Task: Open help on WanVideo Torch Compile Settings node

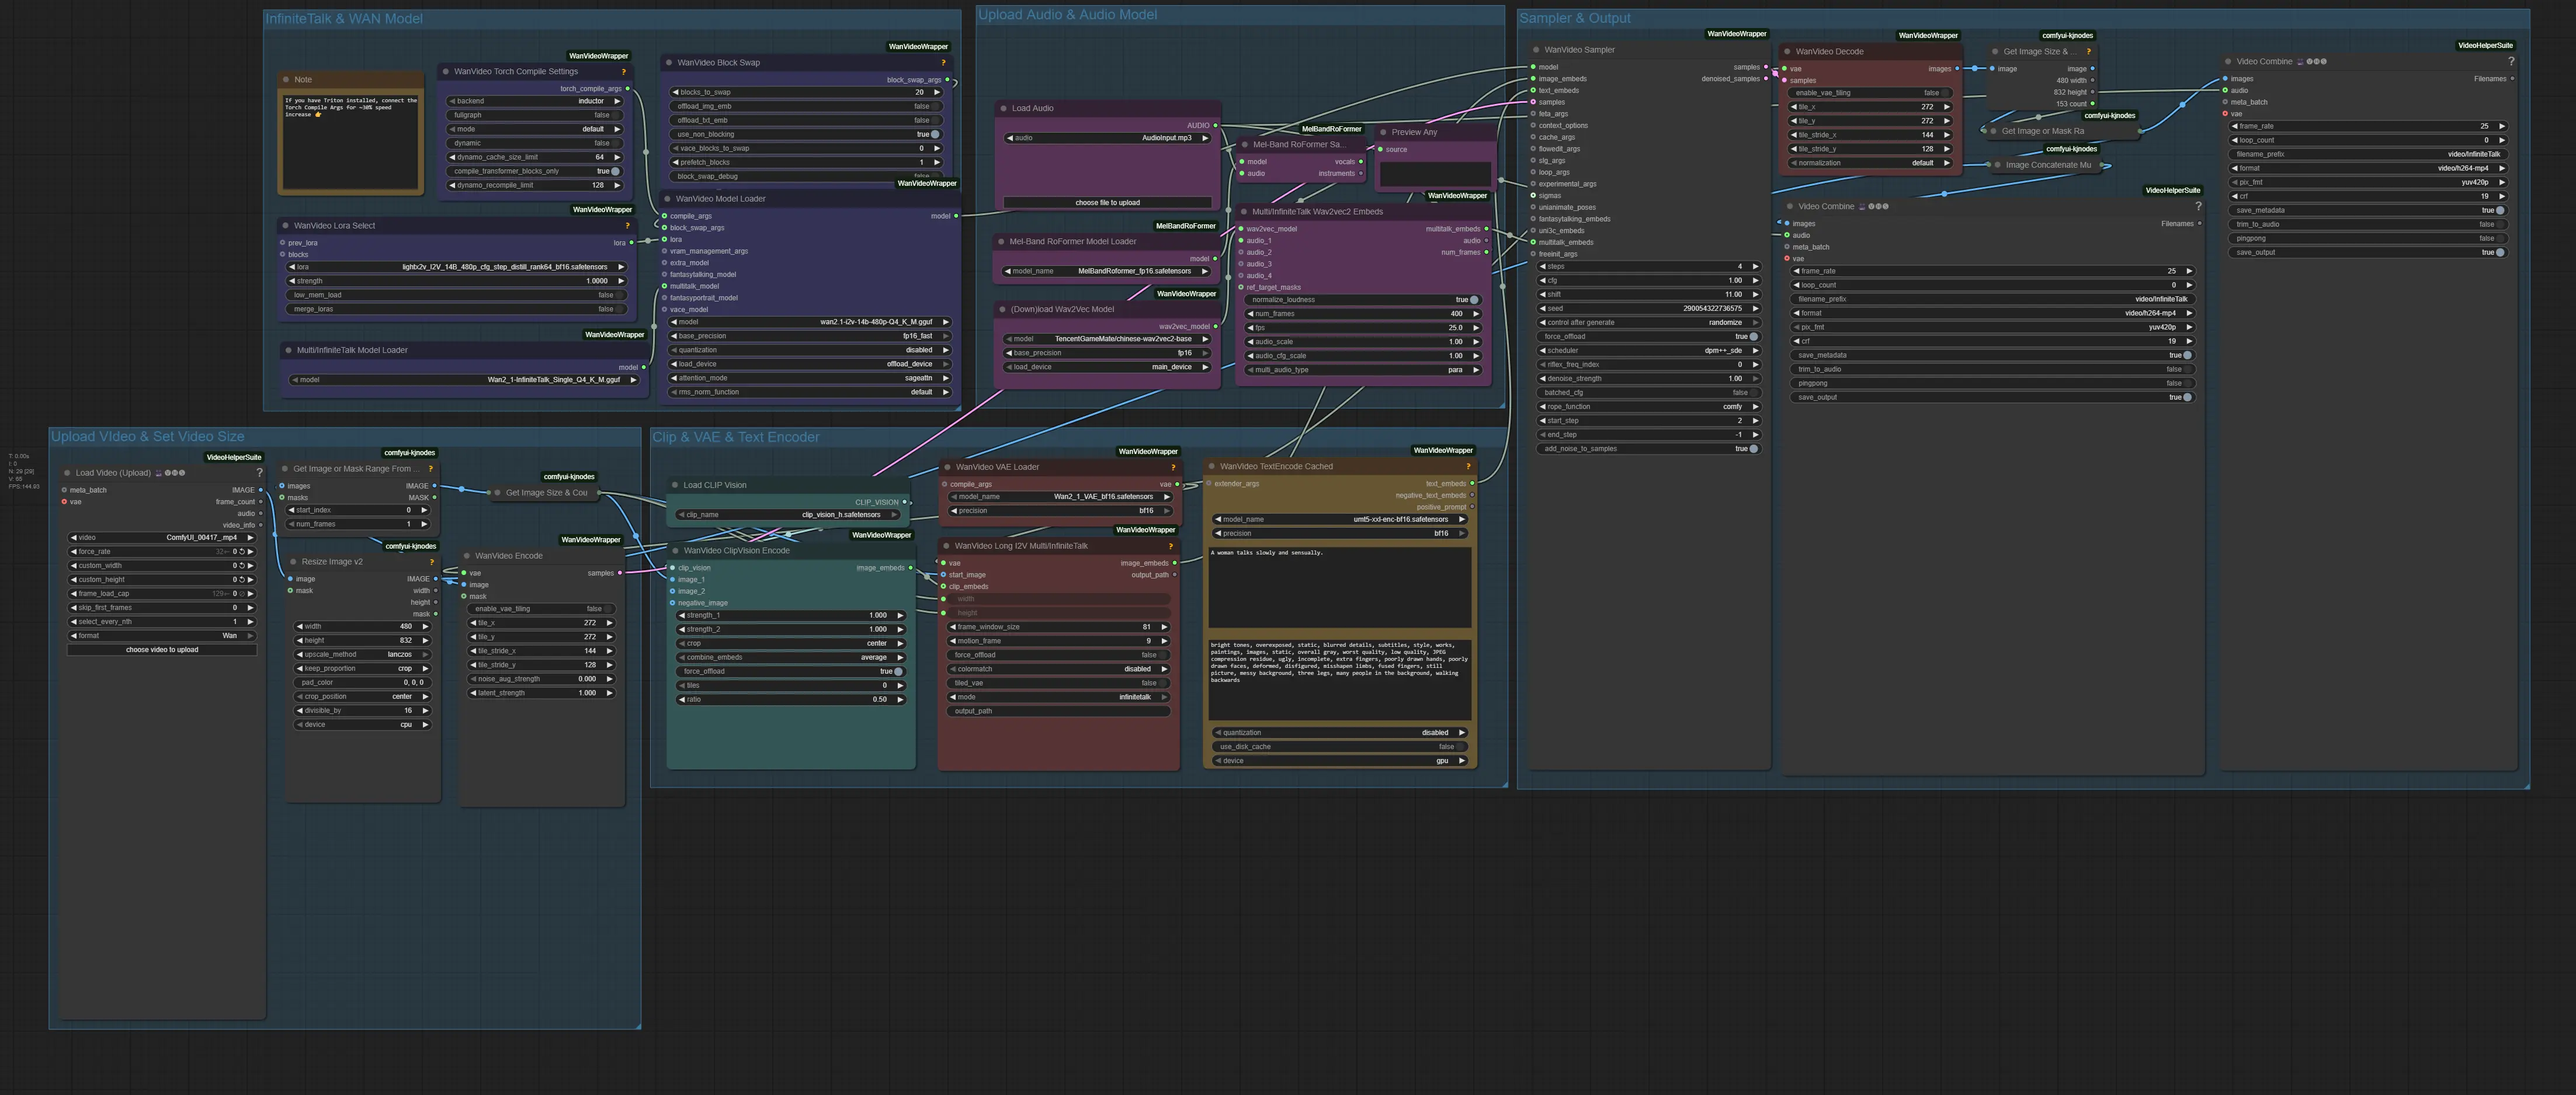Action: (624, 72)
